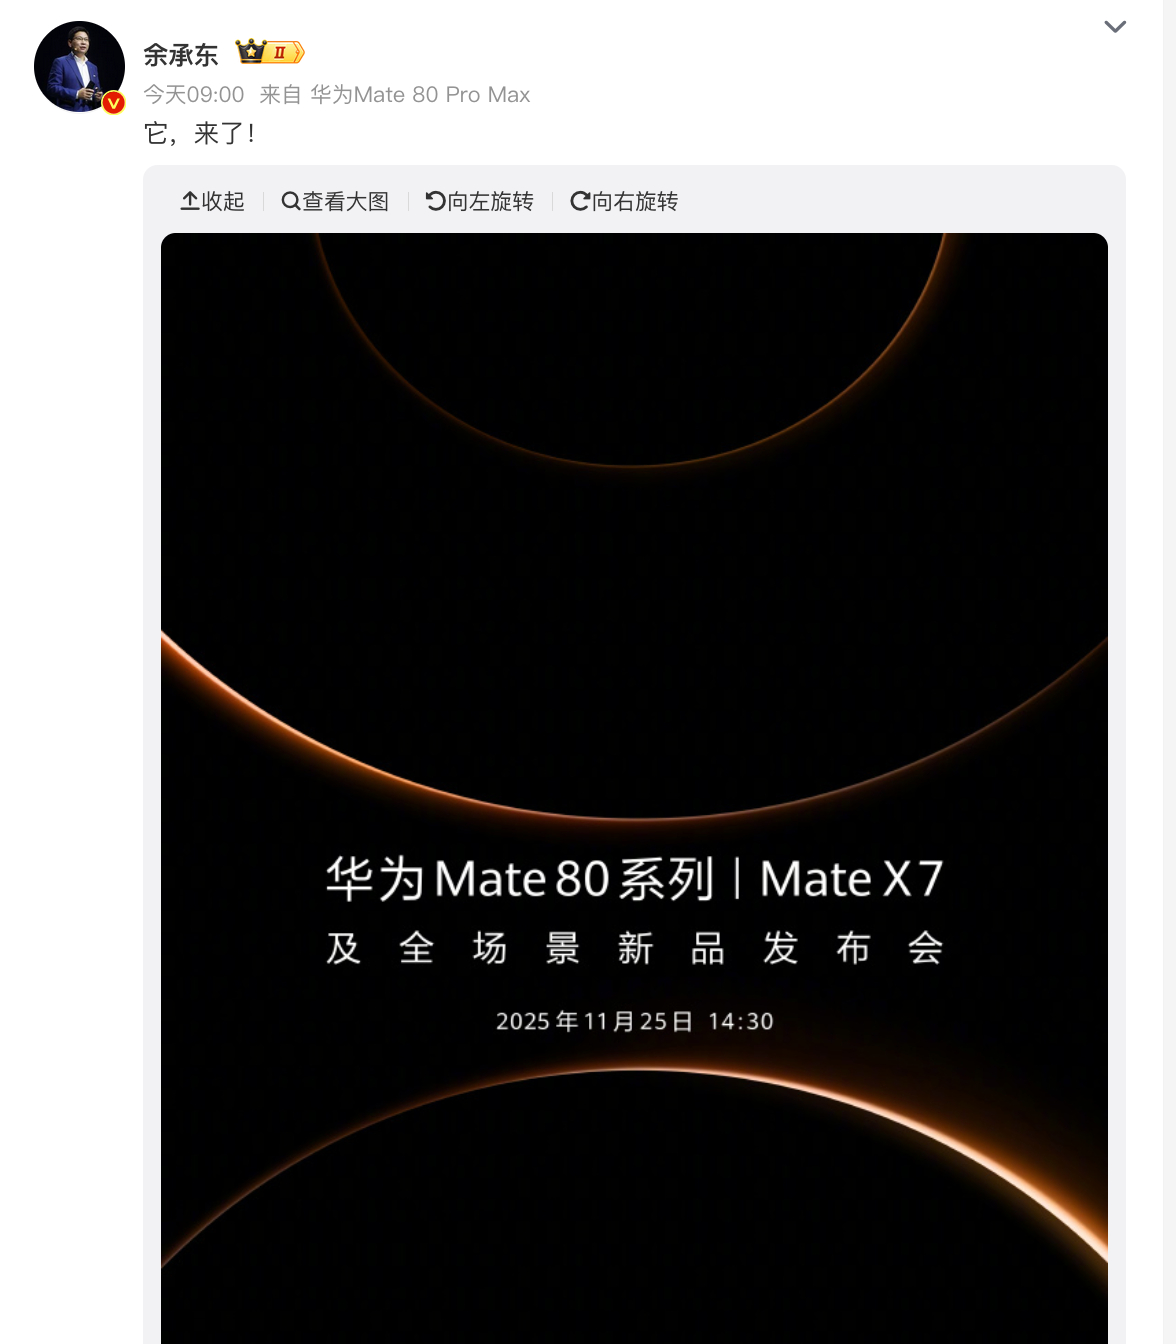Collapse the image with 收起
This screenshot has width=1176, height=1344.
tap(212, 201)
